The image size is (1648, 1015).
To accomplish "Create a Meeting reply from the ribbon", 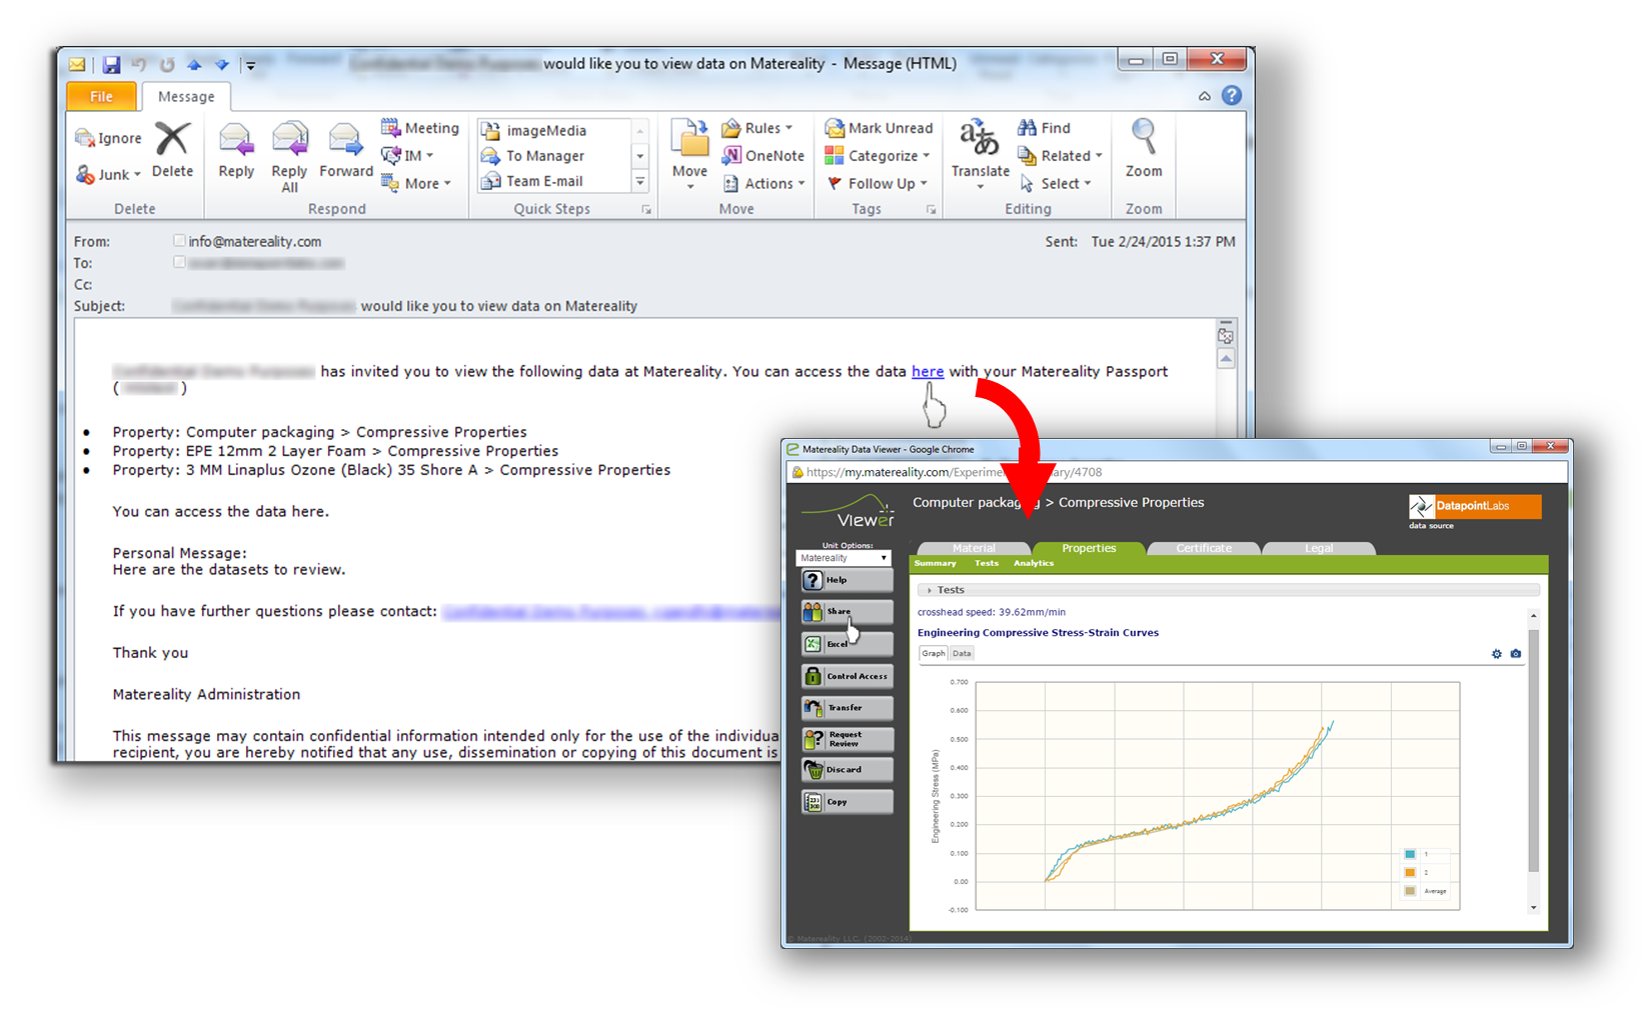I will point(420,128).
